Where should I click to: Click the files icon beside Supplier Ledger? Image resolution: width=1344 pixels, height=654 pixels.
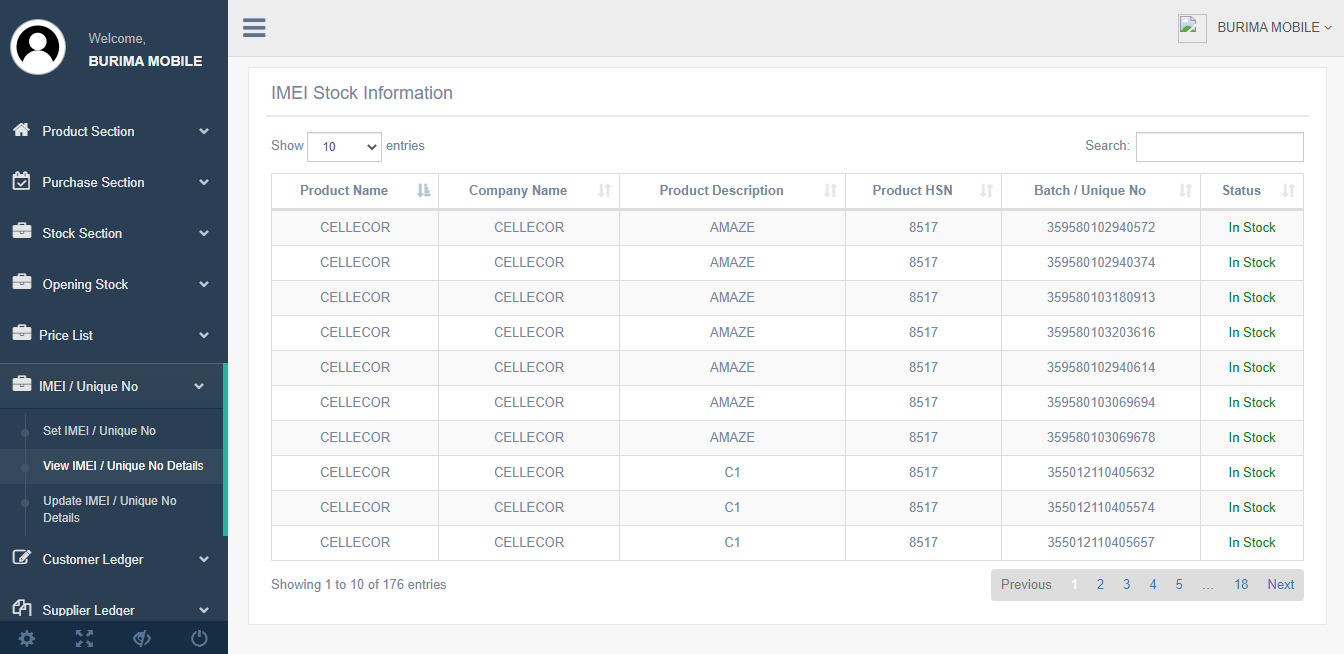pyautogui.click(x=21, y=608)
